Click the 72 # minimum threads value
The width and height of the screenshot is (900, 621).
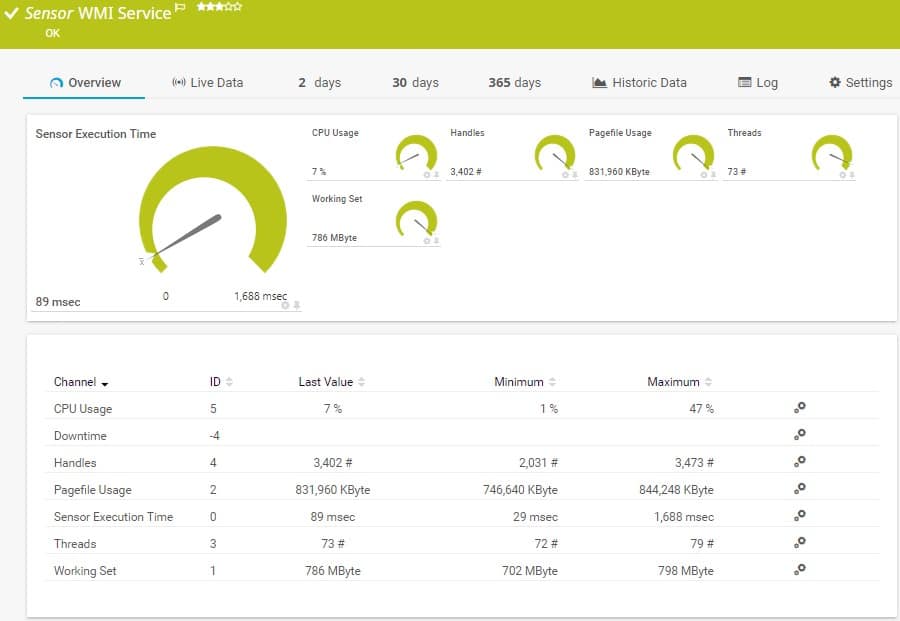pos(546,544)
